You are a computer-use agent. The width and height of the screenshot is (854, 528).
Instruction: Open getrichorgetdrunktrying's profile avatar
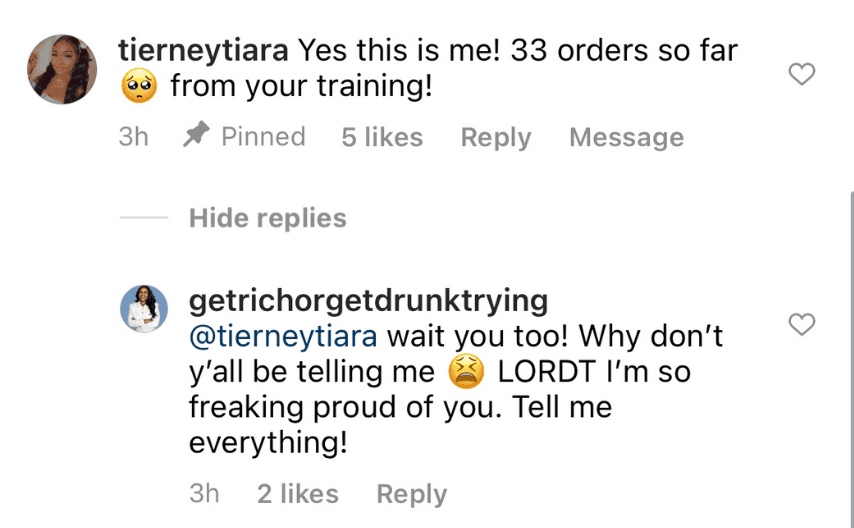click(144, 309)
